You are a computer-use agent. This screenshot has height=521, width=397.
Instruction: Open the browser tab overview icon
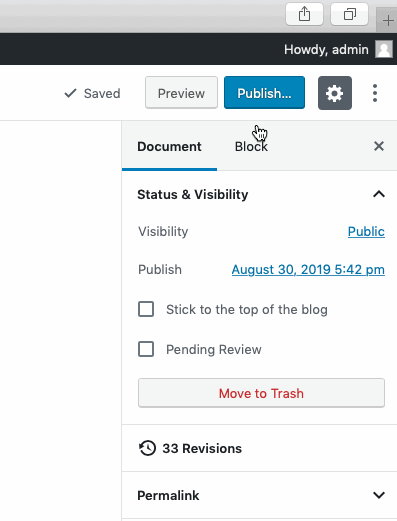[349, 14]
